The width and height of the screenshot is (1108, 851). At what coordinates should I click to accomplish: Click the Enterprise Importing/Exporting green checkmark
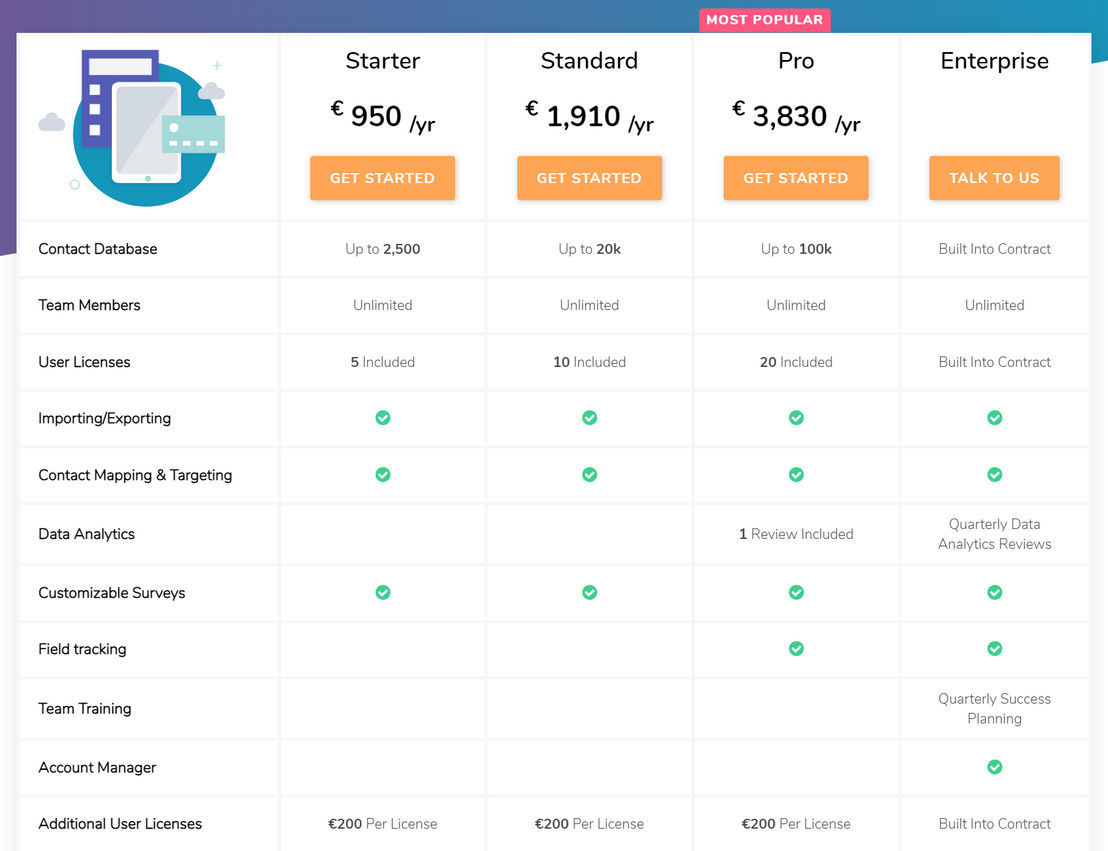pos(995,418)
